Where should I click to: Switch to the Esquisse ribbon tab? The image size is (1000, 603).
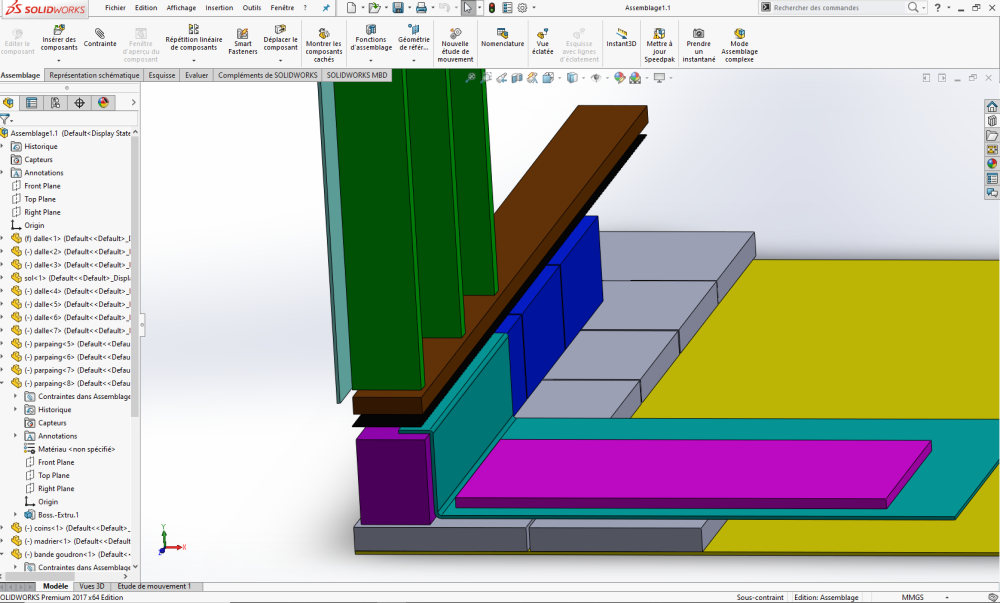pos(162,75)
